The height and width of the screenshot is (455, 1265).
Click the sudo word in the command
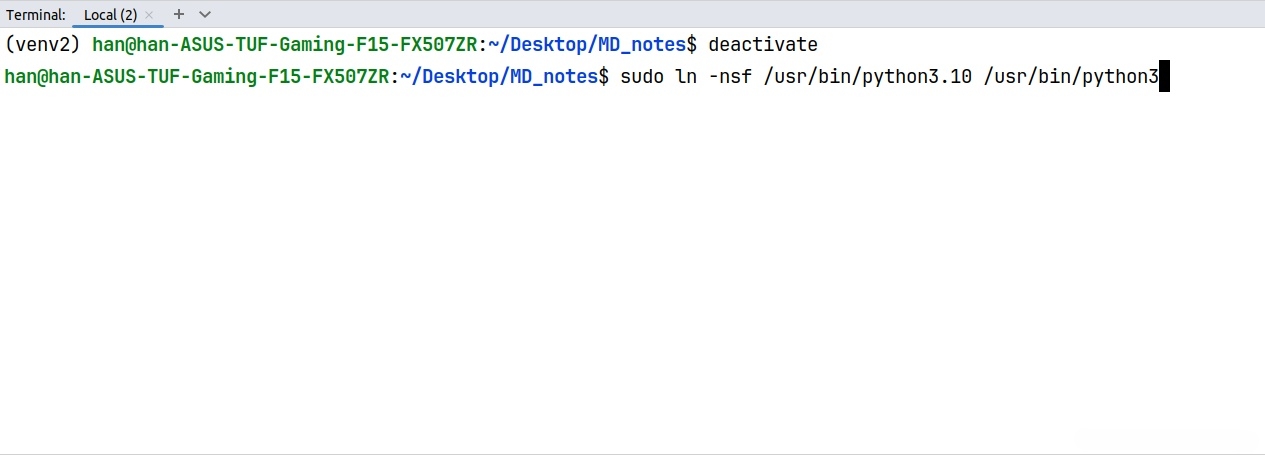[642, 77]
